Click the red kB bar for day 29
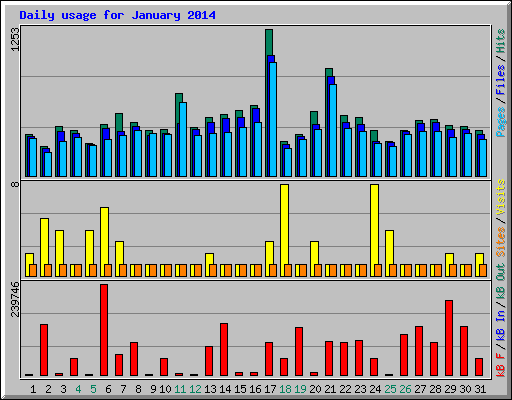 point(449,338)
